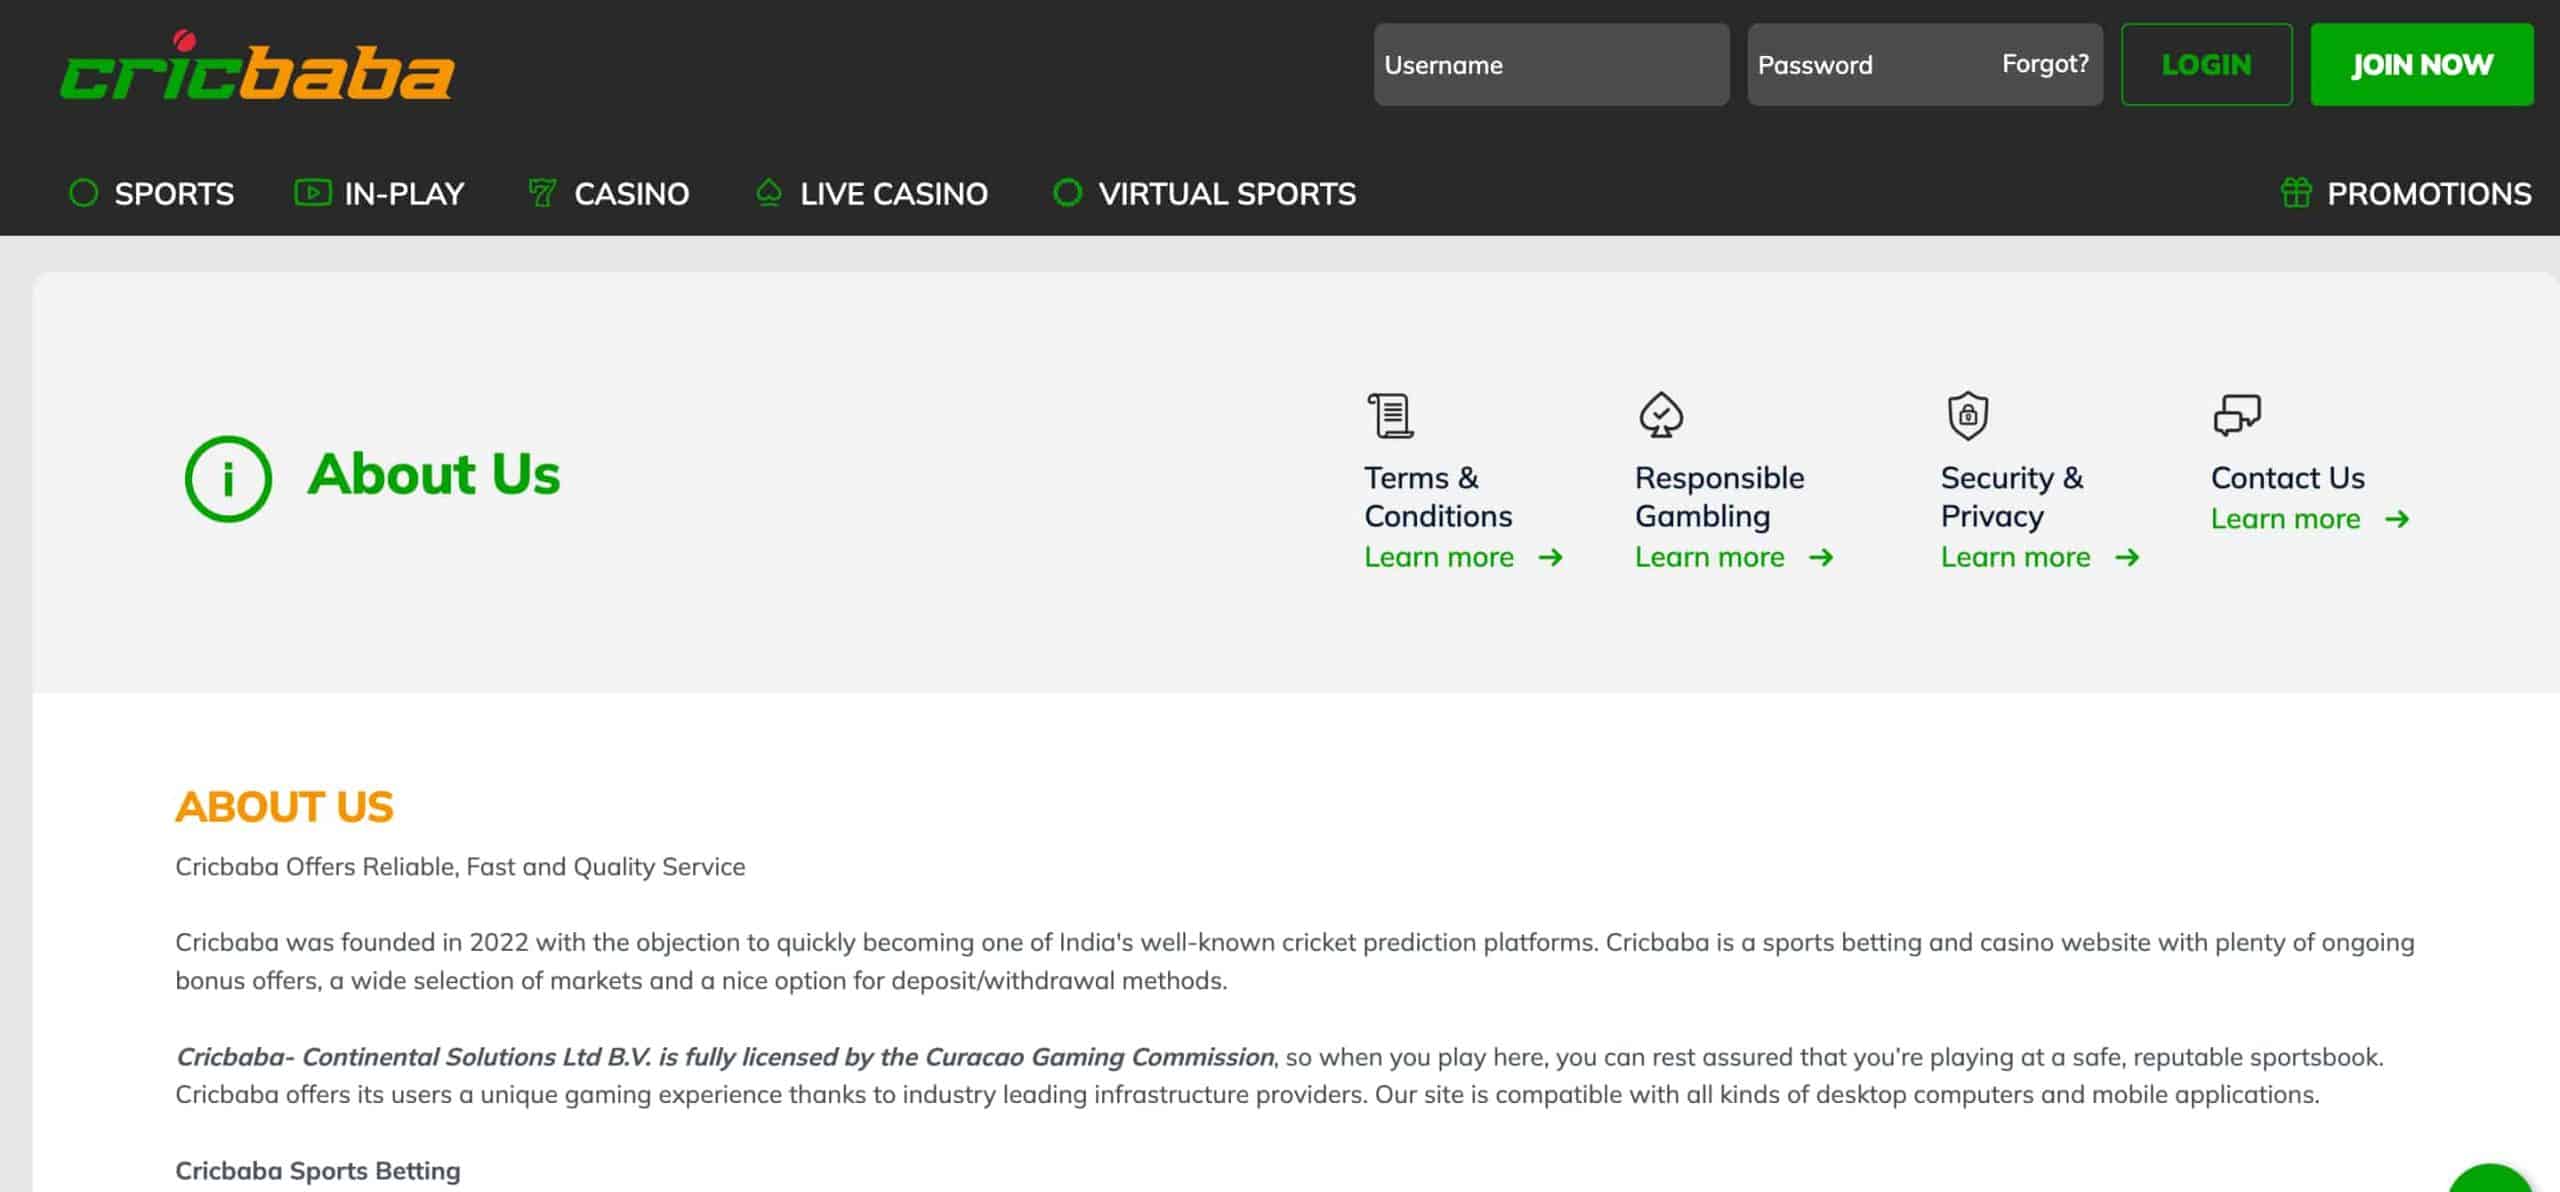Click arrow next to Security Learn more

(x=2127, y=557)
